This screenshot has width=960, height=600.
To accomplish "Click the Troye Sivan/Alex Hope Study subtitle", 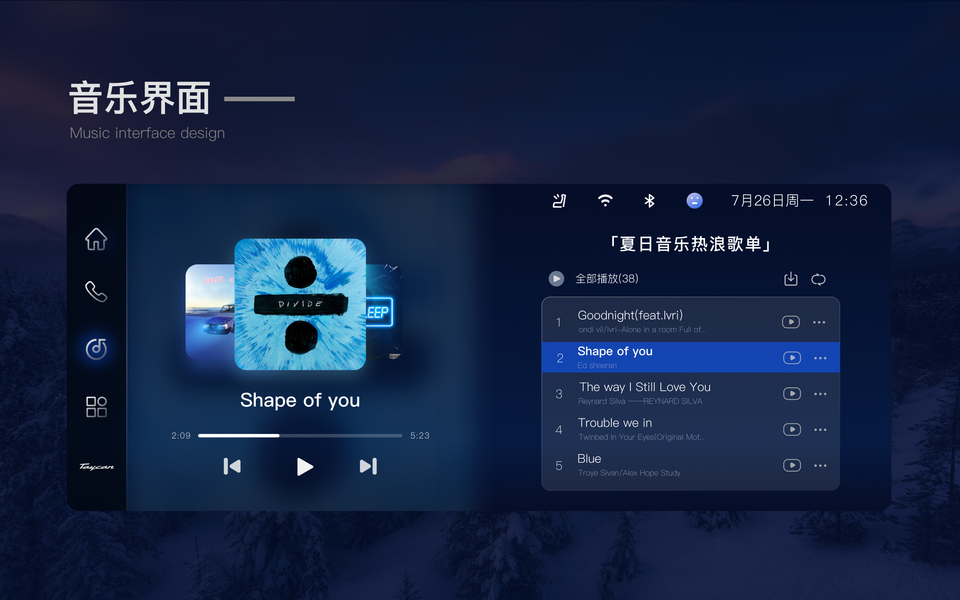I will 629,473.
